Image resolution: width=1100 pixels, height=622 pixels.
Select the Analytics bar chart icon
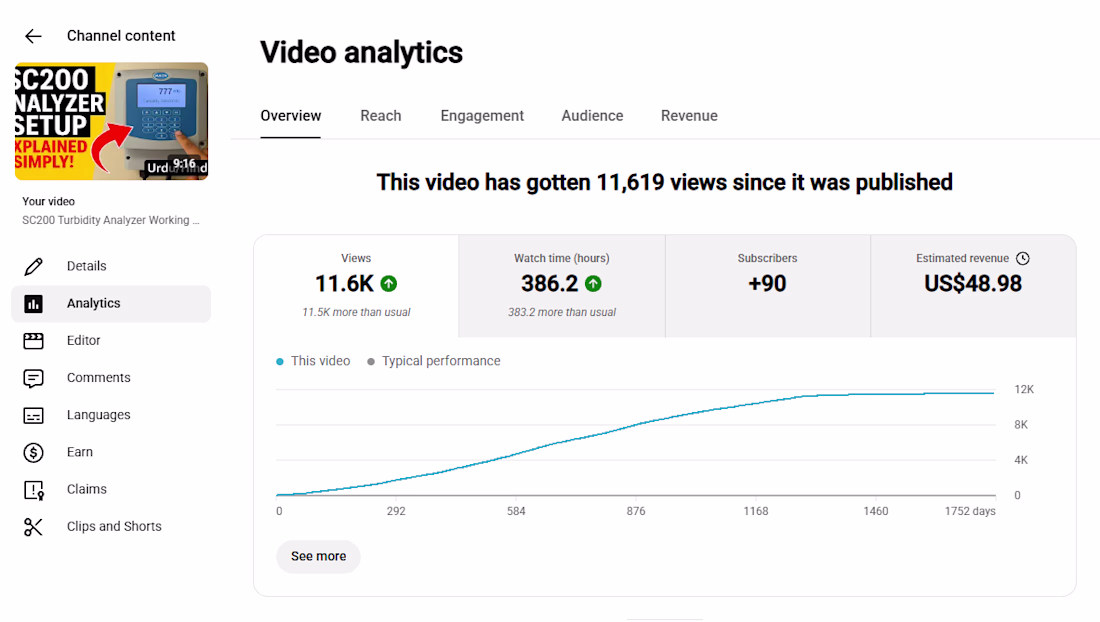click(x=33, y=304)
